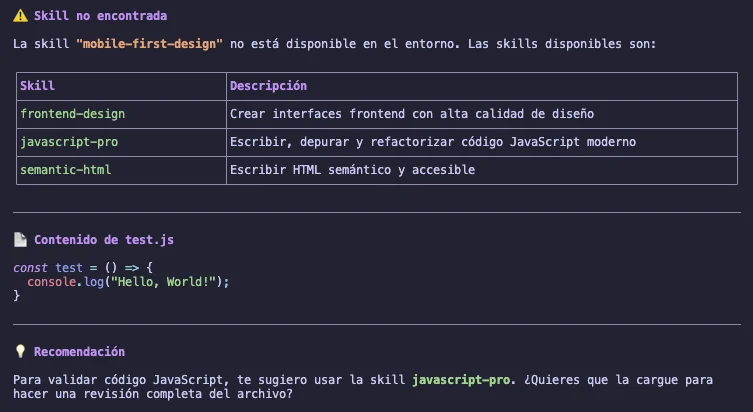The height and width of the screenshot is (412, 753).
Task: Click 'Escribir, depurar y refactorizar código JavaScript moderno'
Action: [x=433, y=142]
